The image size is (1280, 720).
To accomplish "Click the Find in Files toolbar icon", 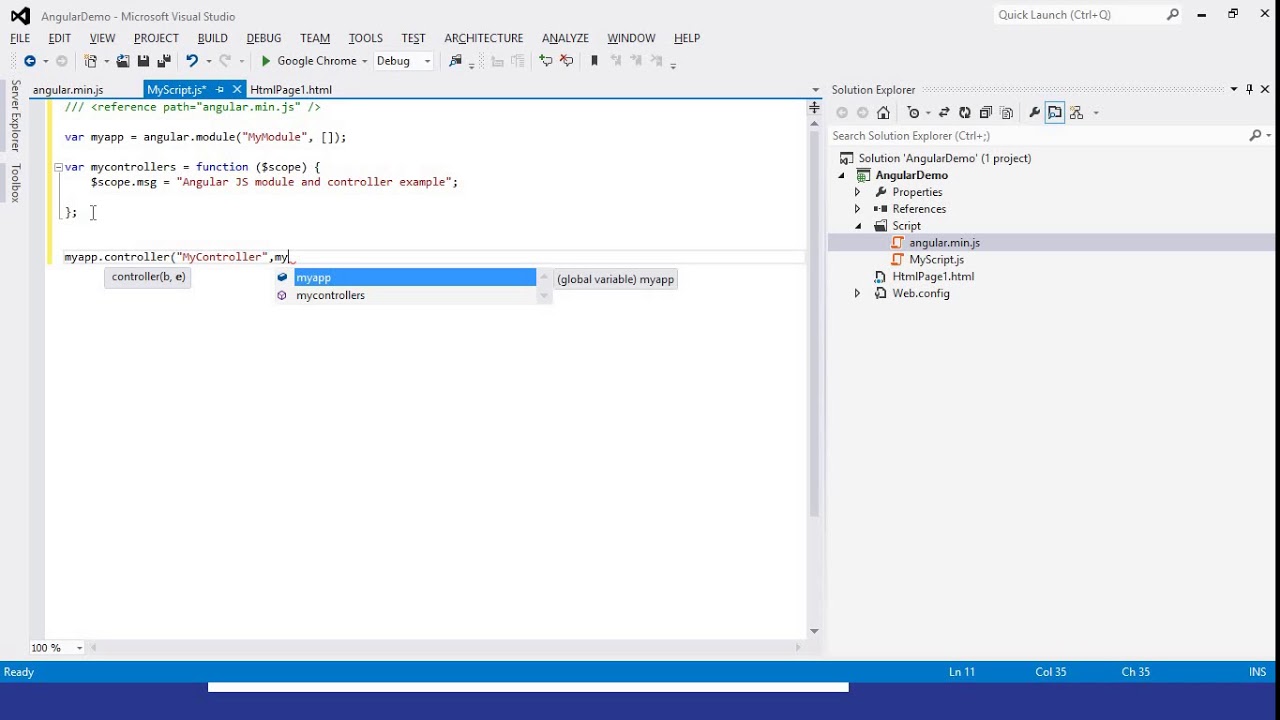I will [x=455, y=61].
